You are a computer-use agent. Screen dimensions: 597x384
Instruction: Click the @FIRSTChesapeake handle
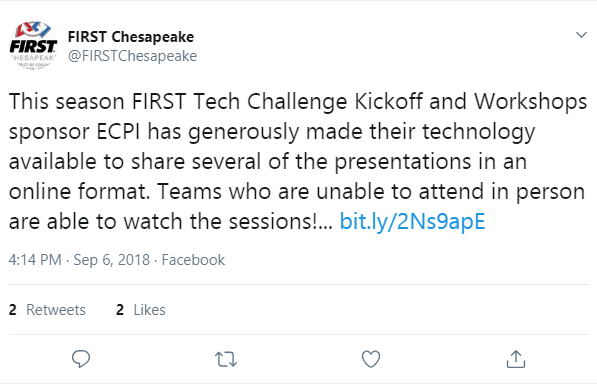click(x=132, y=56)
